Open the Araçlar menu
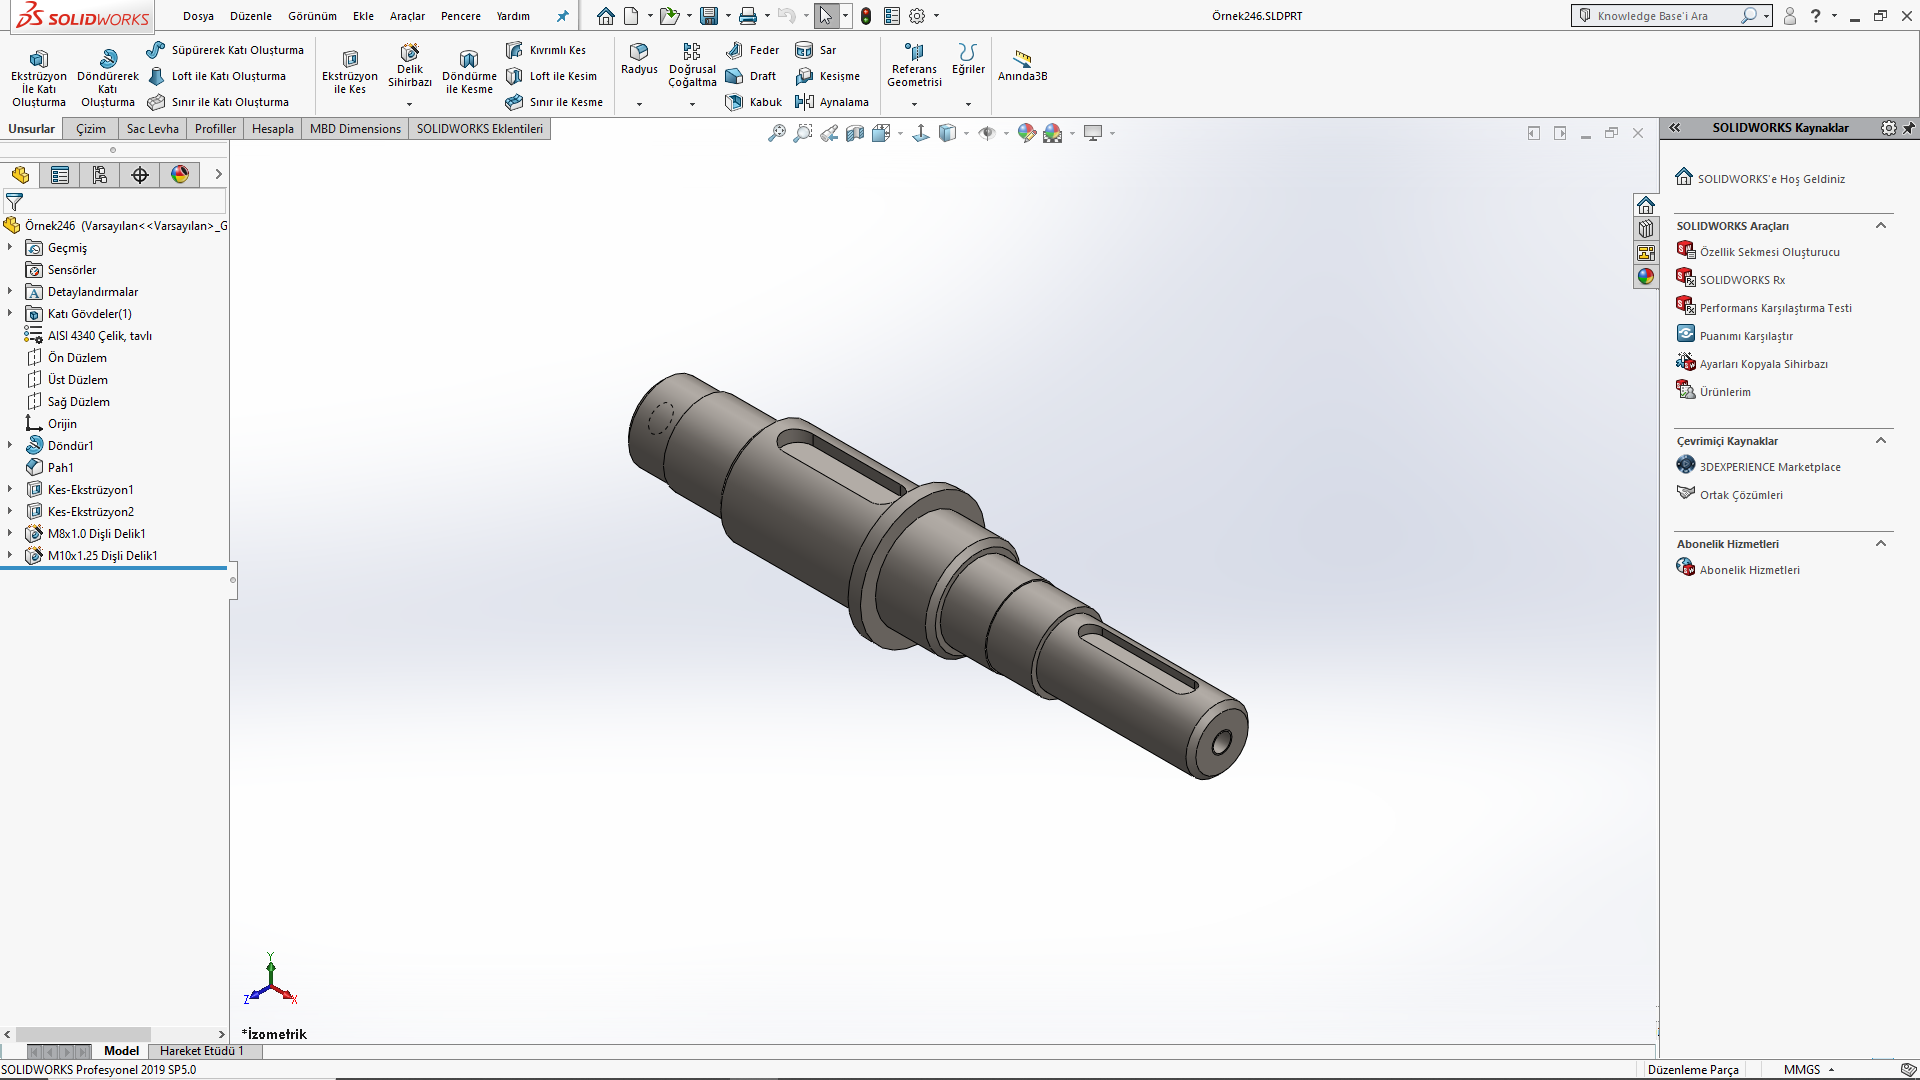 click(407, 16)
